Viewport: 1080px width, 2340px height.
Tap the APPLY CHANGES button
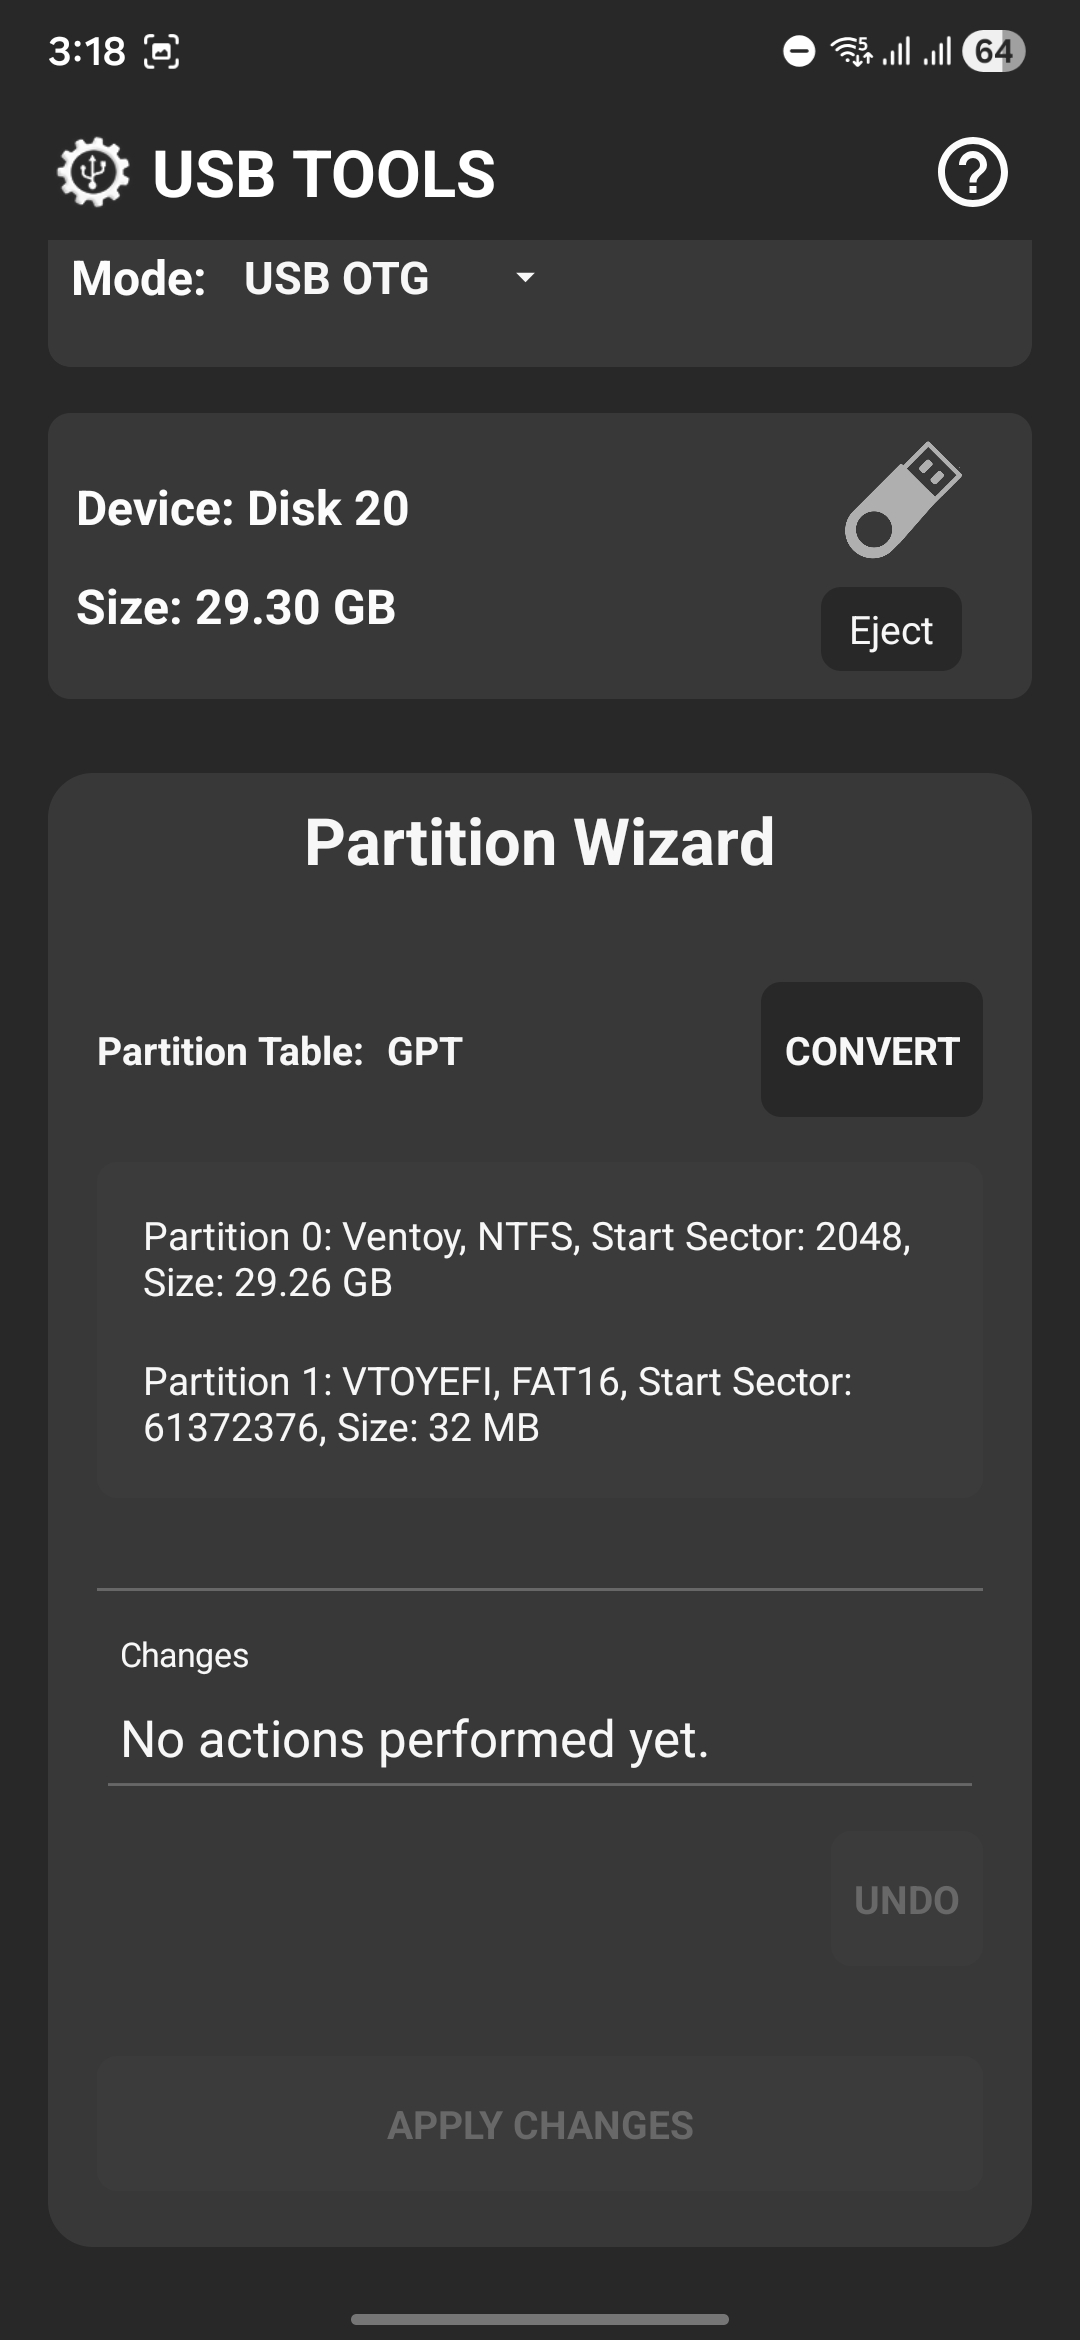pyautogui.click(x=540, y=2125)
